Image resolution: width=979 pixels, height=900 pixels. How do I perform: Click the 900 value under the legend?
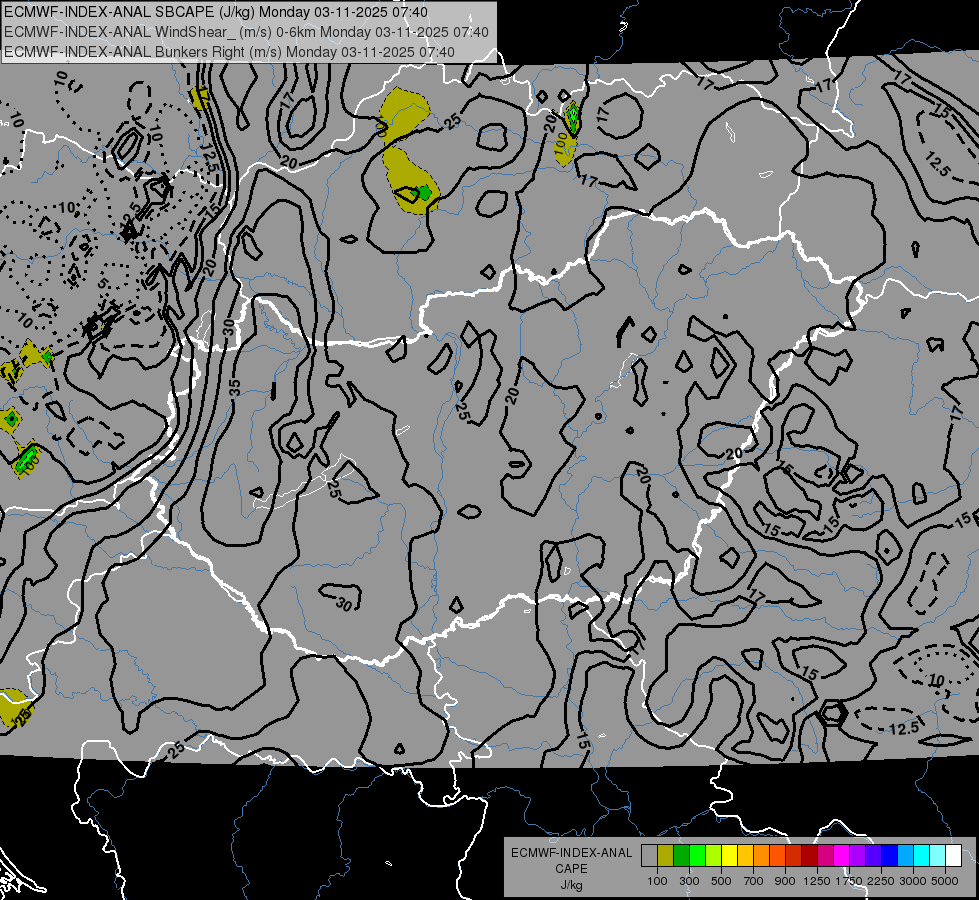click(785, 881)
